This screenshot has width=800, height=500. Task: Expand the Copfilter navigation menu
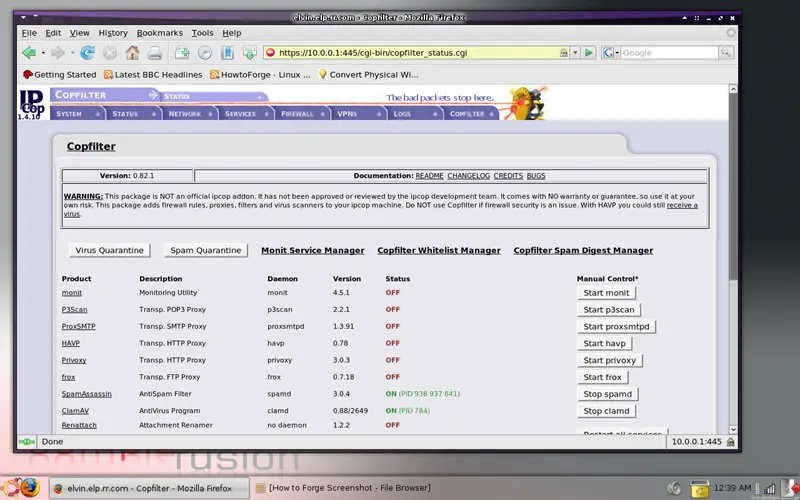(x=470, y=114)
